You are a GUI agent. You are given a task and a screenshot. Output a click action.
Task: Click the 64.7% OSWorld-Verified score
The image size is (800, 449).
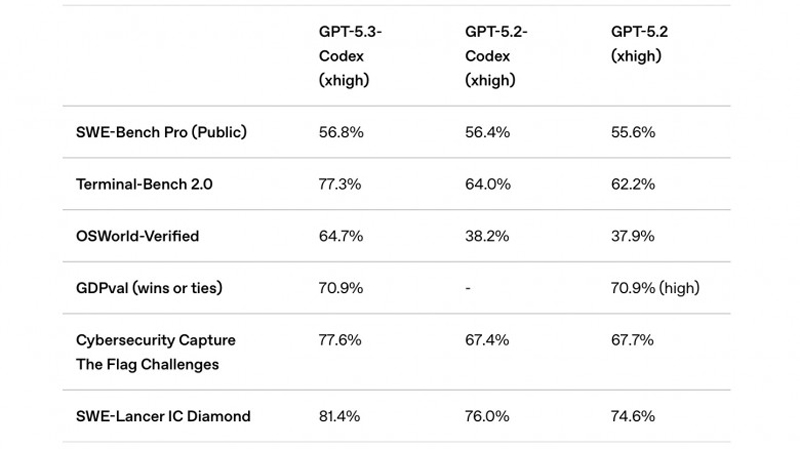coord(339,236)
